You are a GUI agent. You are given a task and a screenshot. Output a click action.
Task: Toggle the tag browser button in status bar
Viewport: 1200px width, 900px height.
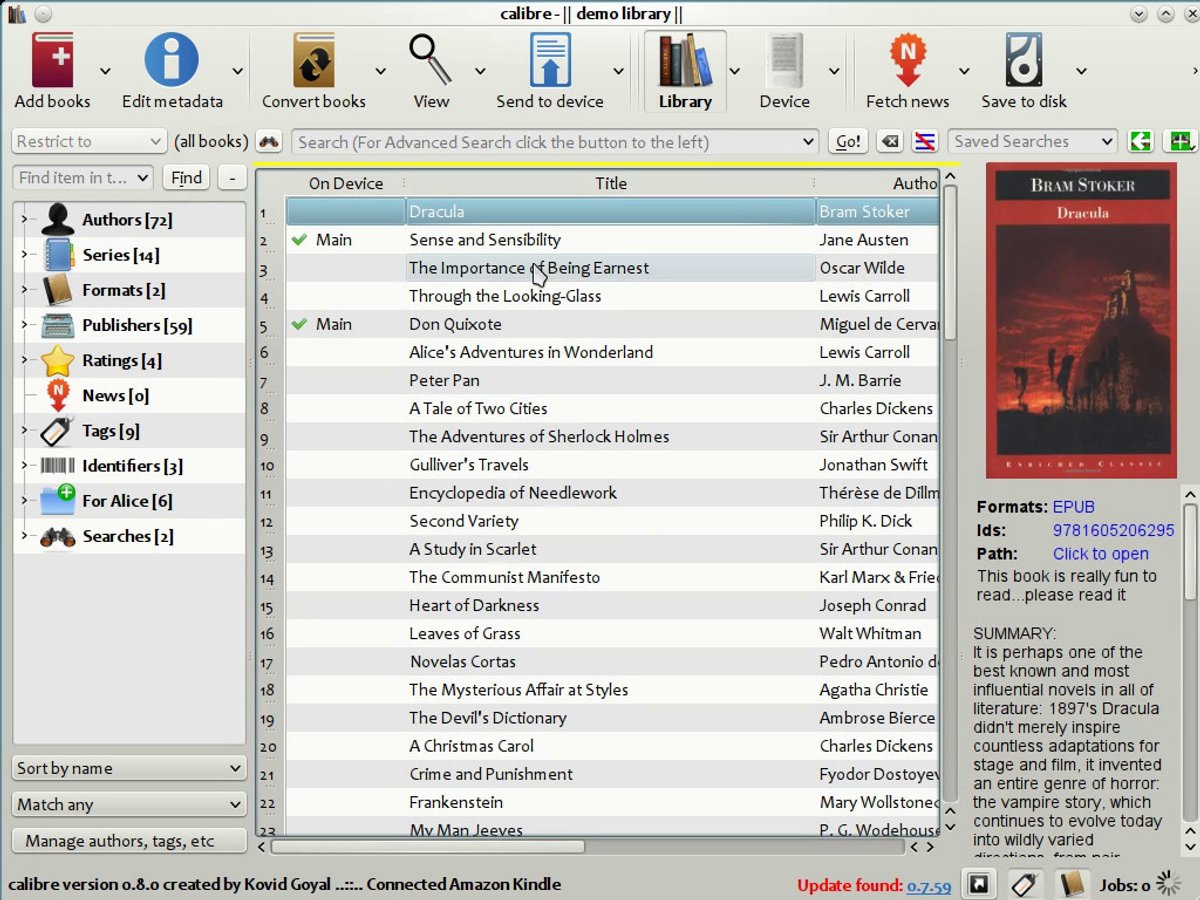pos(1024,884)
